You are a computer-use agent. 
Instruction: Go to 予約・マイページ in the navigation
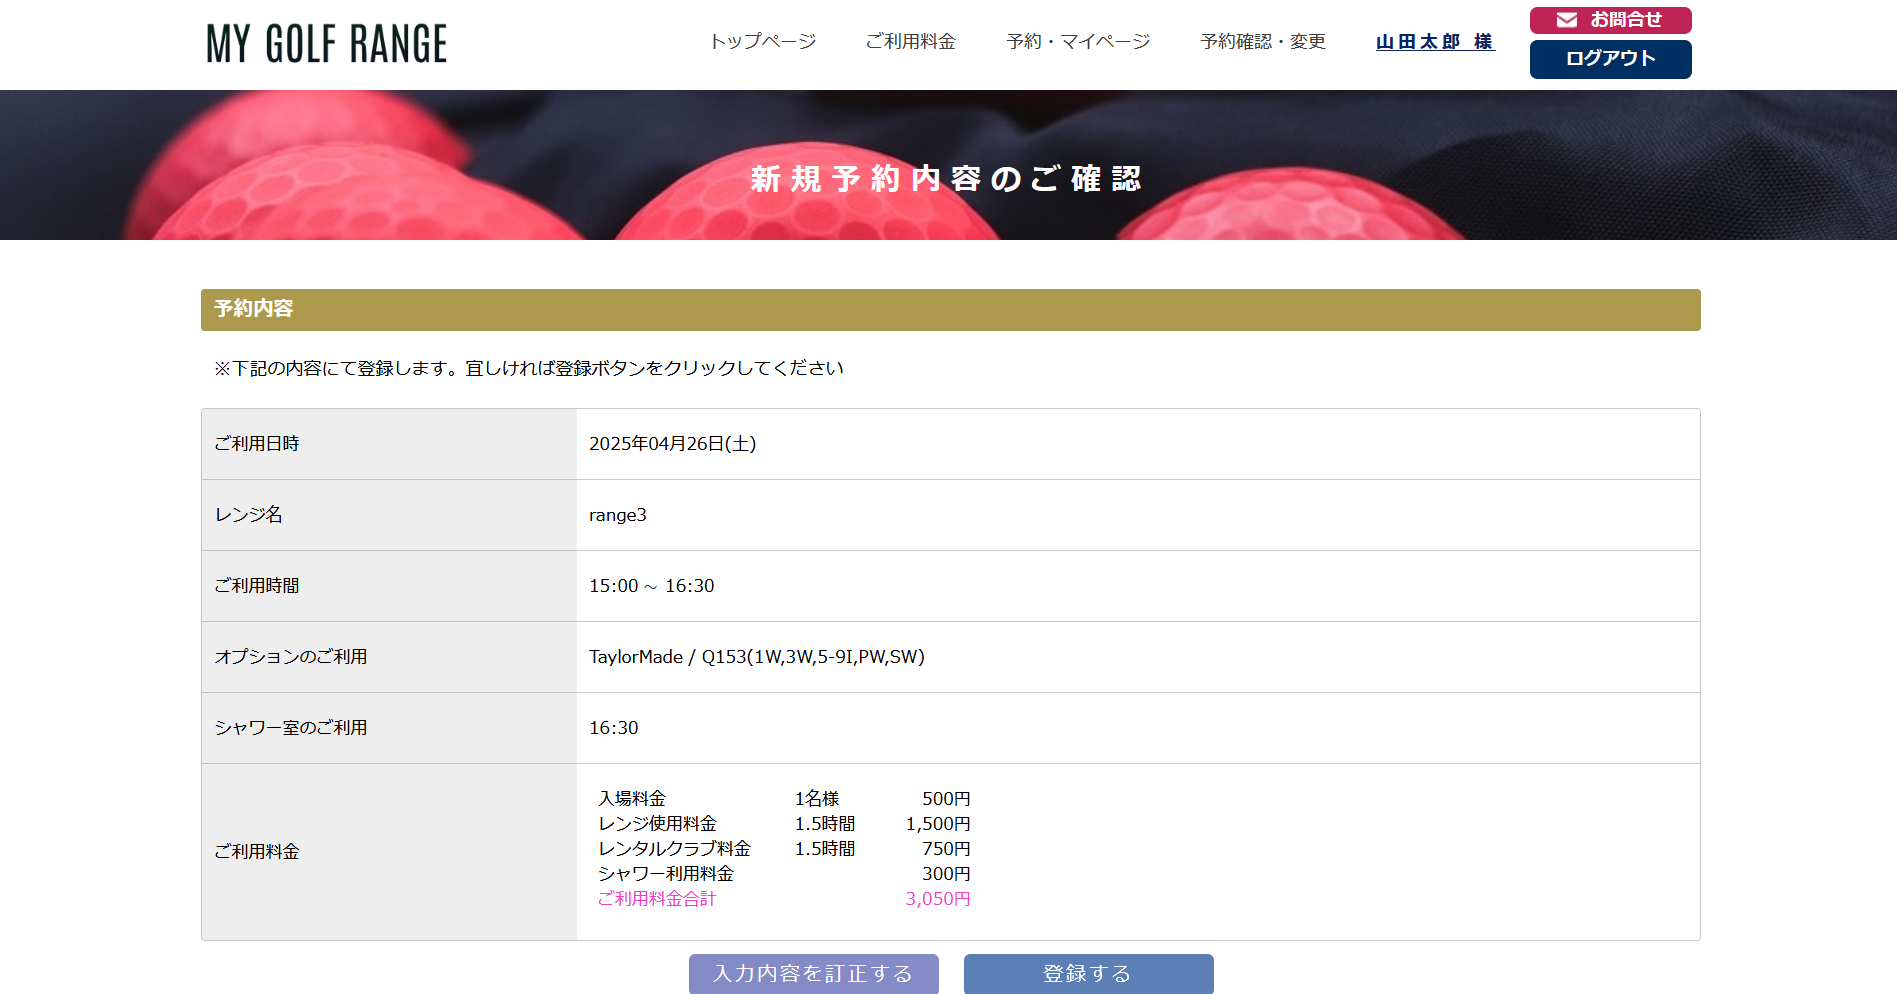click(1077, 41)
